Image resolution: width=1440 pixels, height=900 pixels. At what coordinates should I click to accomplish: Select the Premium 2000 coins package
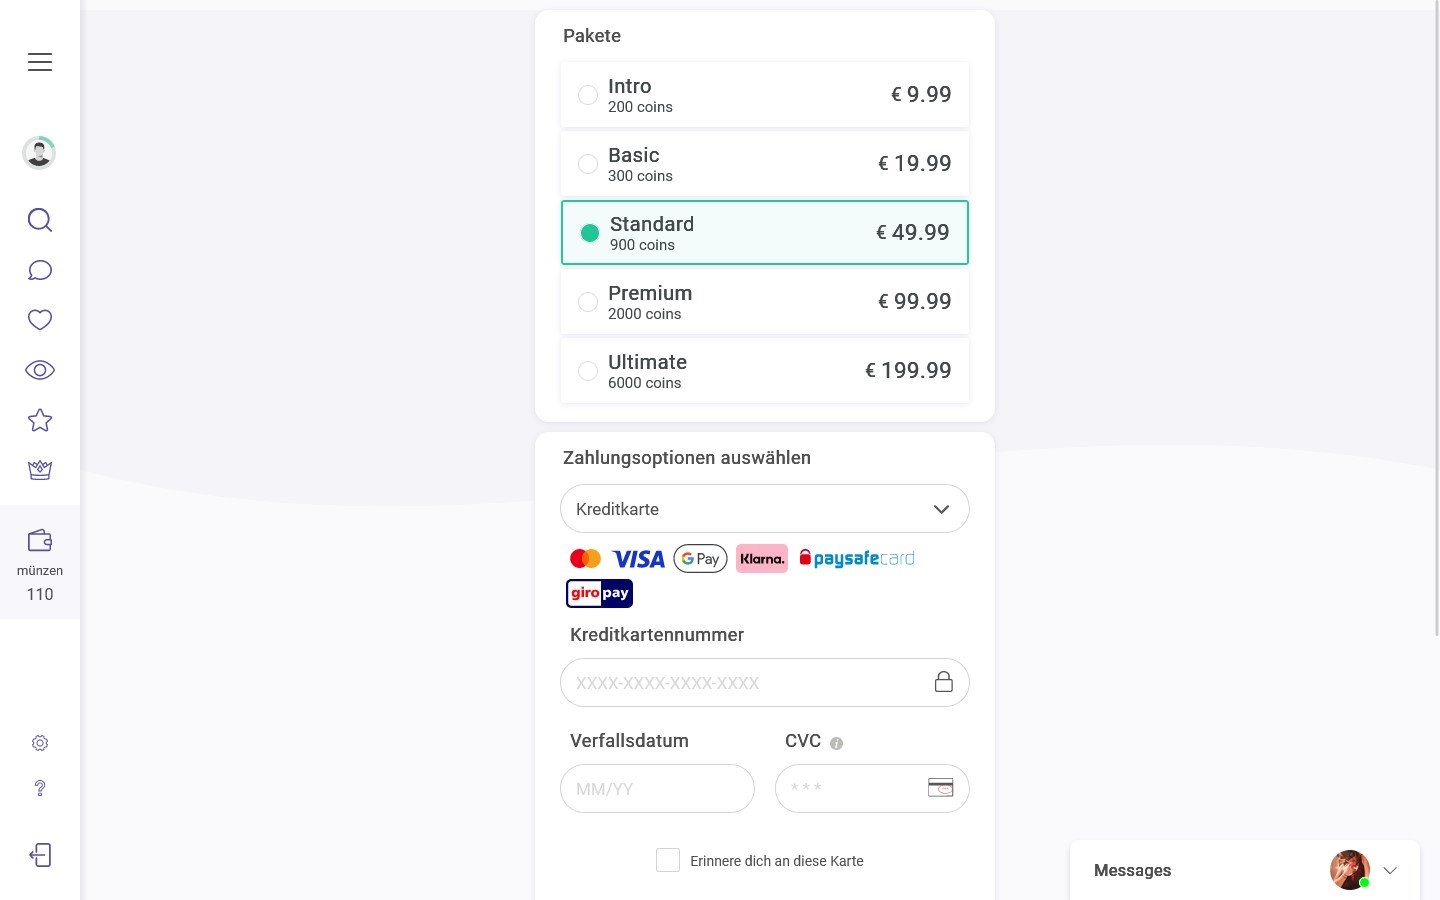765,301
